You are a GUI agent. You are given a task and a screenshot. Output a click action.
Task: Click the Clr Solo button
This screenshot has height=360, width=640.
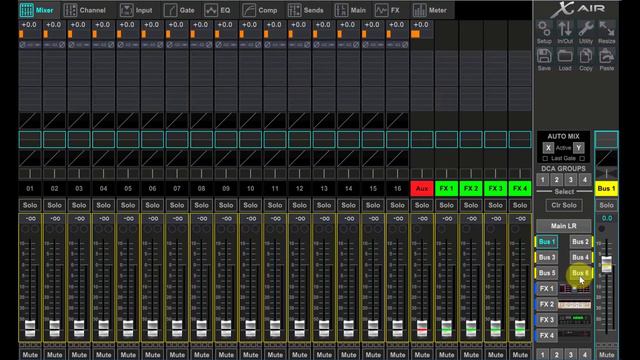coord(564,205)
